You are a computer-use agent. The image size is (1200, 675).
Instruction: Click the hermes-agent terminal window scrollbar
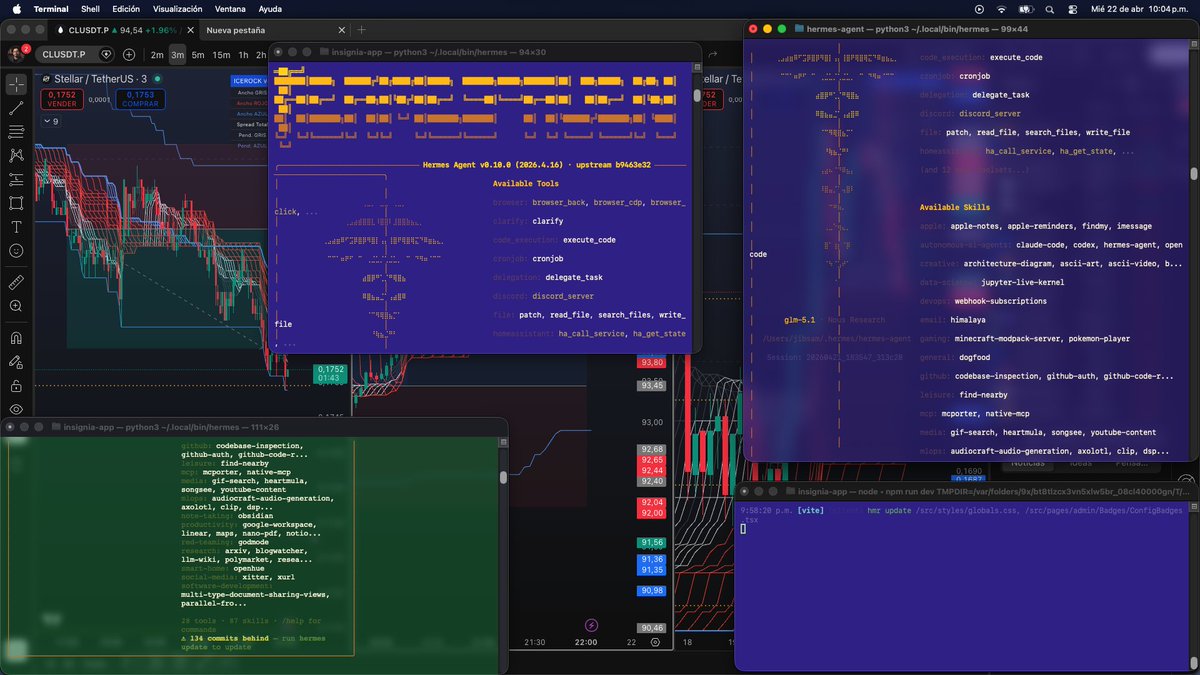[x=1194, y=175]
